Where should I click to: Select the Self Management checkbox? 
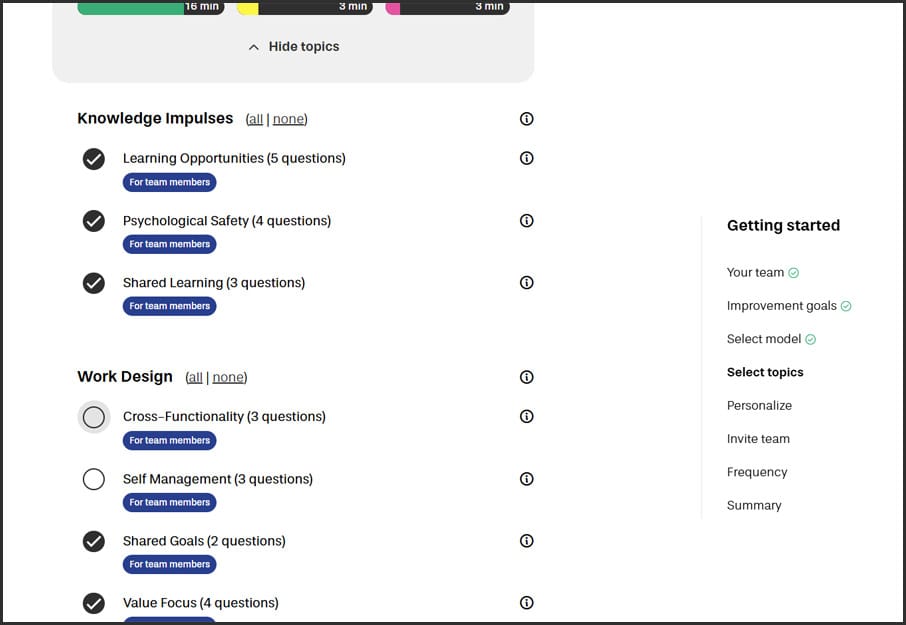pos(94,480)
